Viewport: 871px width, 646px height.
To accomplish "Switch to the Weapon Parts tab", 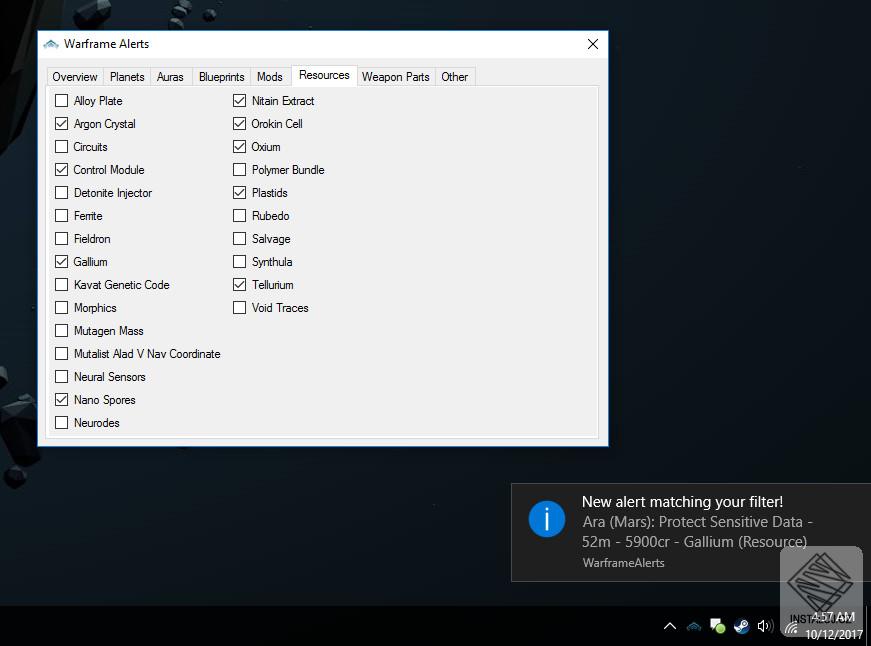I will pyautogui.click(x=396, y=77).
